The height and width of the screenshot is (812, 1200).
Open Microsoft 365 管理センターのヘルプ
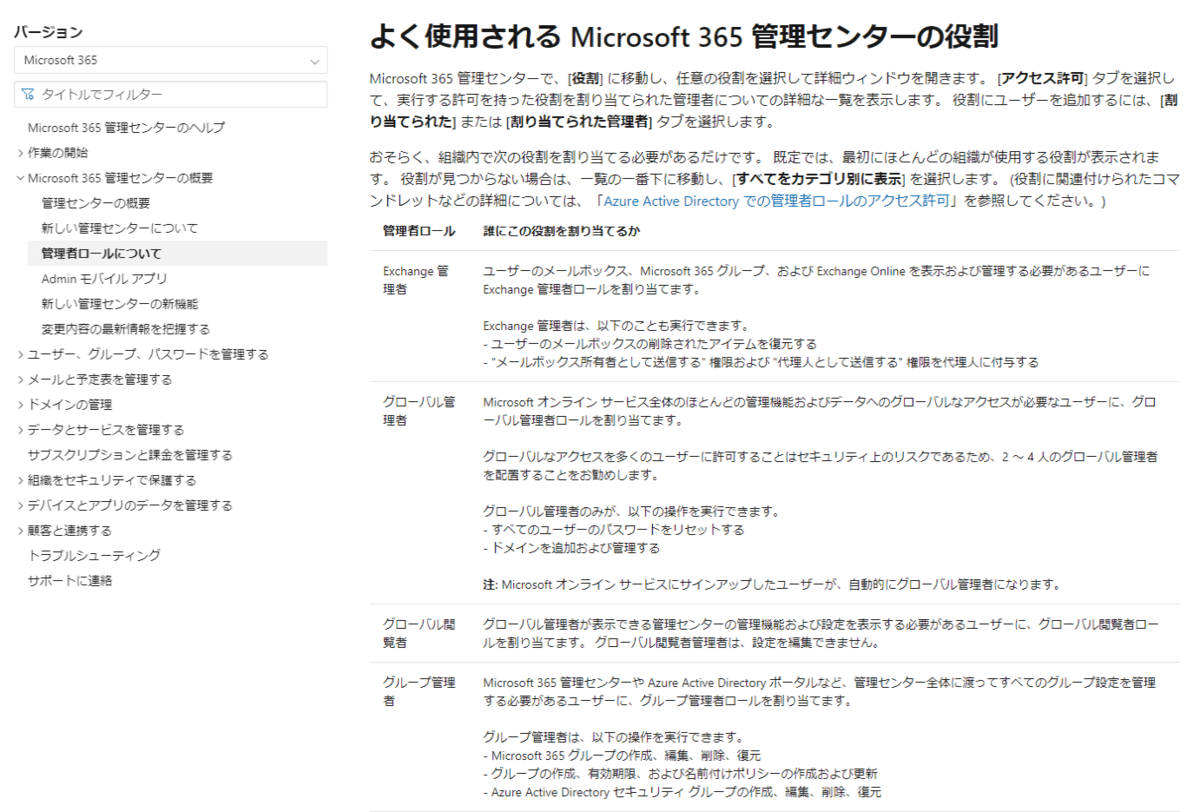pyautogui.click(x=126, y=127)
